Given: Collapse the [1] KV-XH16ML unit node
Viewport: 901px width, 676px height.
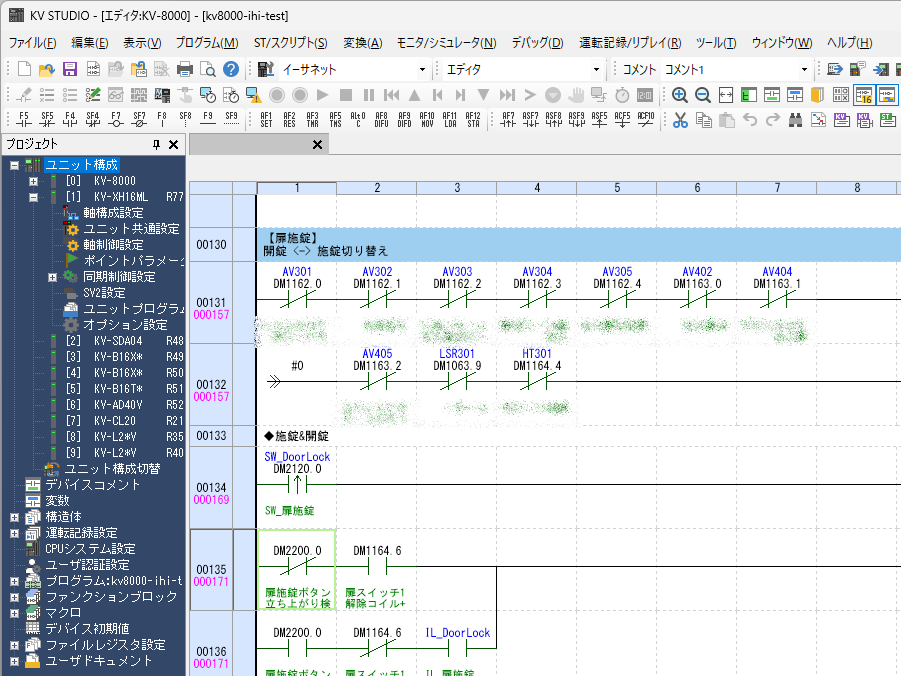Looking at the screenshot, I should pyautogui.click(x=33, y=197).
